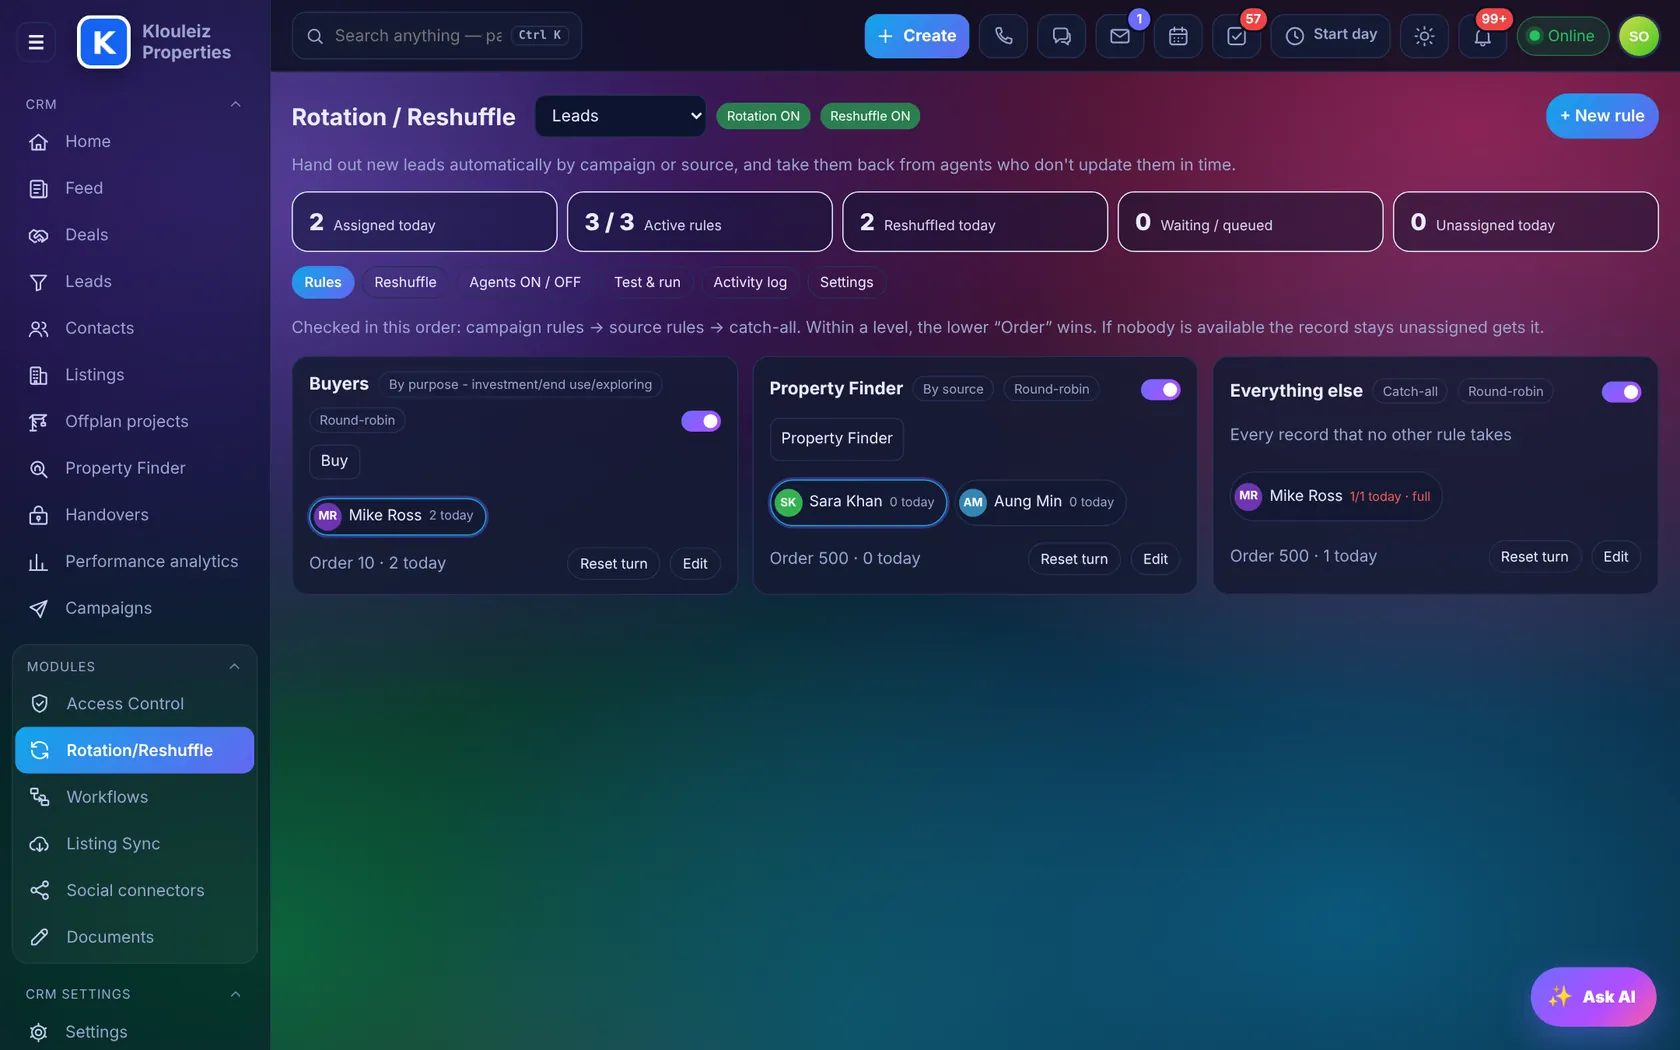Turn off Property Finder rule toggle
Image resolution: width=1680 pixels, height=1050 pixels.
pos(1160,389)
